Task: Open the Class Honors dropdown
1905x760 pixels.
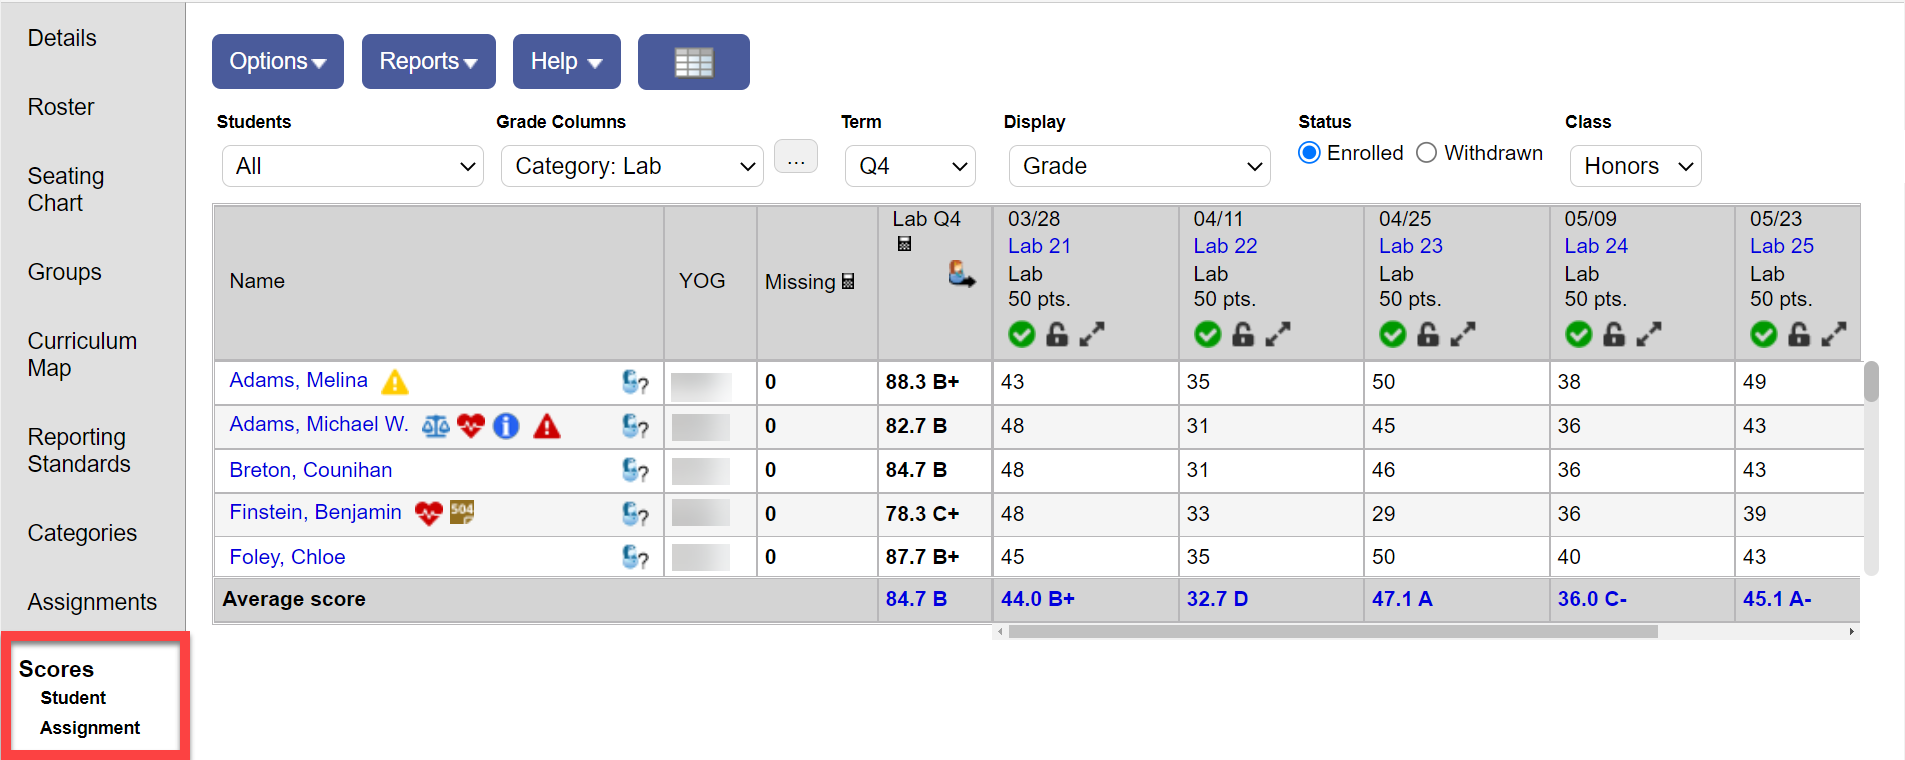Action: tap(1634, 166)
